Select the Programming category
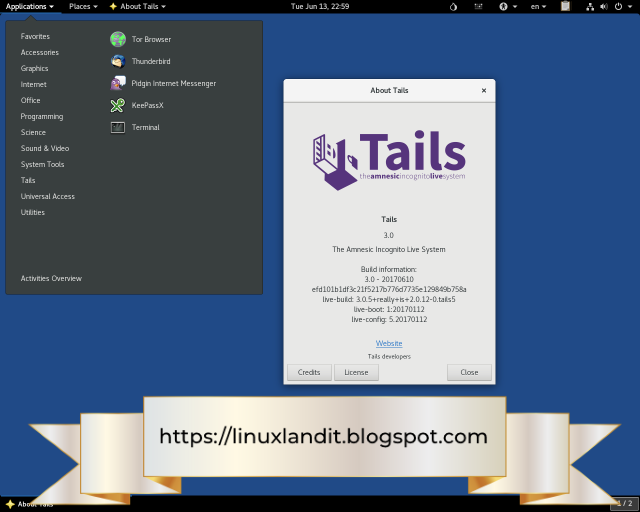Image resolution: width=640 pixels, height=512 pixels. pos(42,116)
